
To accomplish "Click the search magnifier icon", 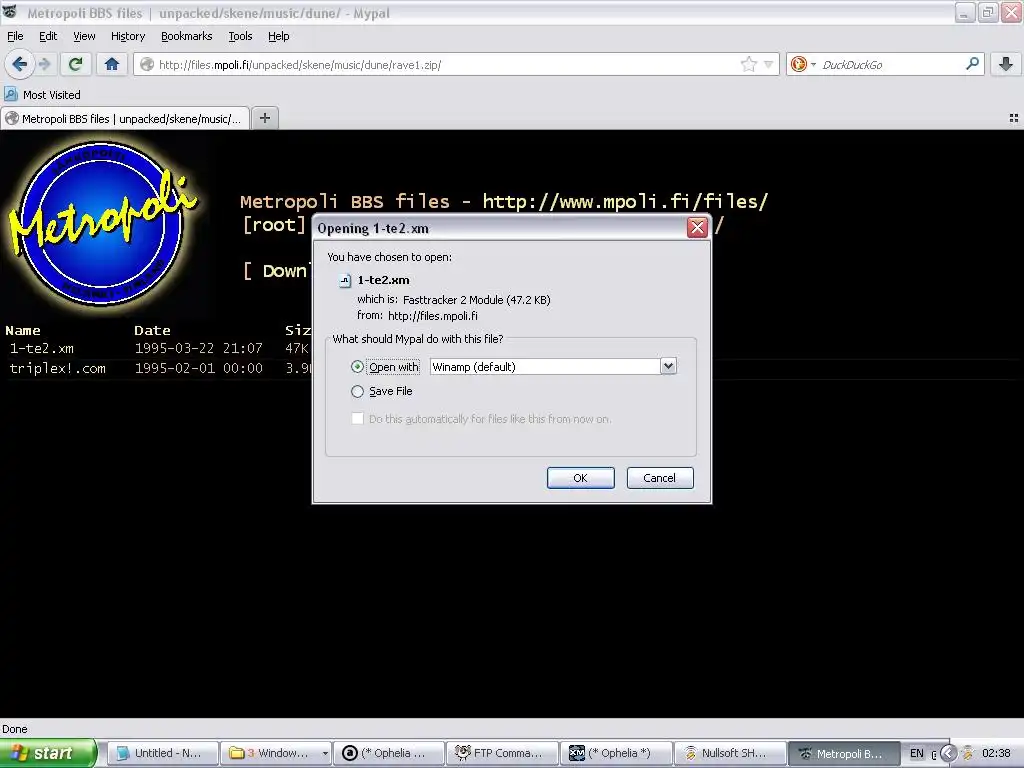I will coord(972,63).
